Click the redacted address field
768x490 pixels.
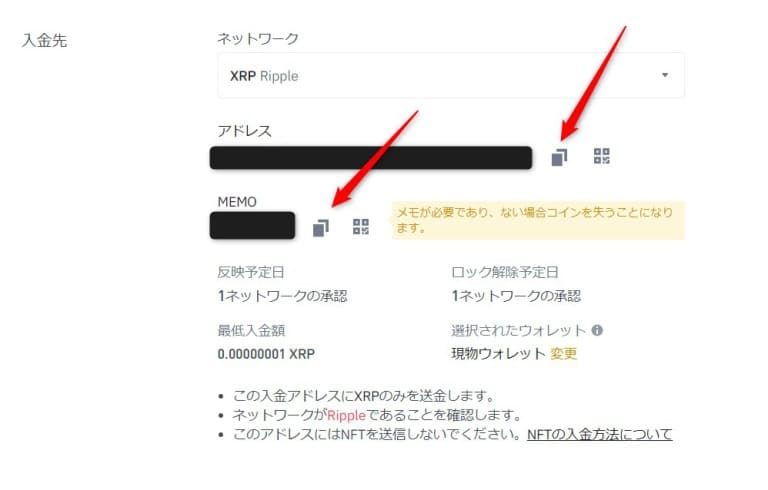click(x=371, y=158)
